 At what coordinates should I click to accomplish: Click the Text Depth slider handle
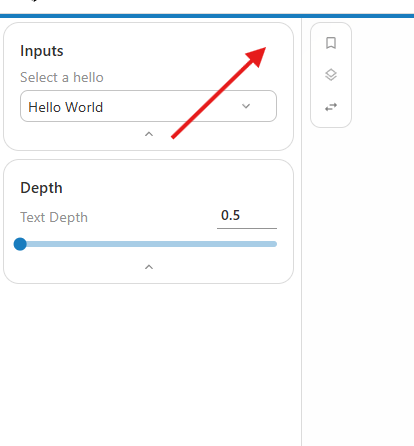click(x=20, y=244)
